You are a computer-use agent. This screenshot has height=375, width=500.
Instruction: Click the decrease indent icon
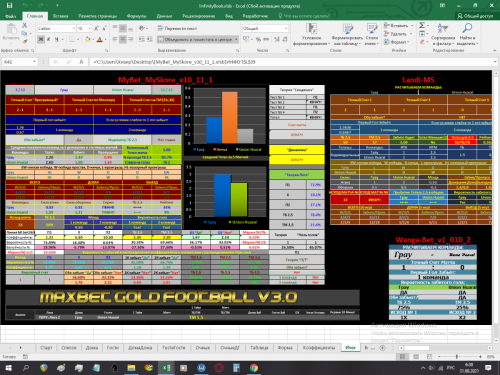click(141, 39)
